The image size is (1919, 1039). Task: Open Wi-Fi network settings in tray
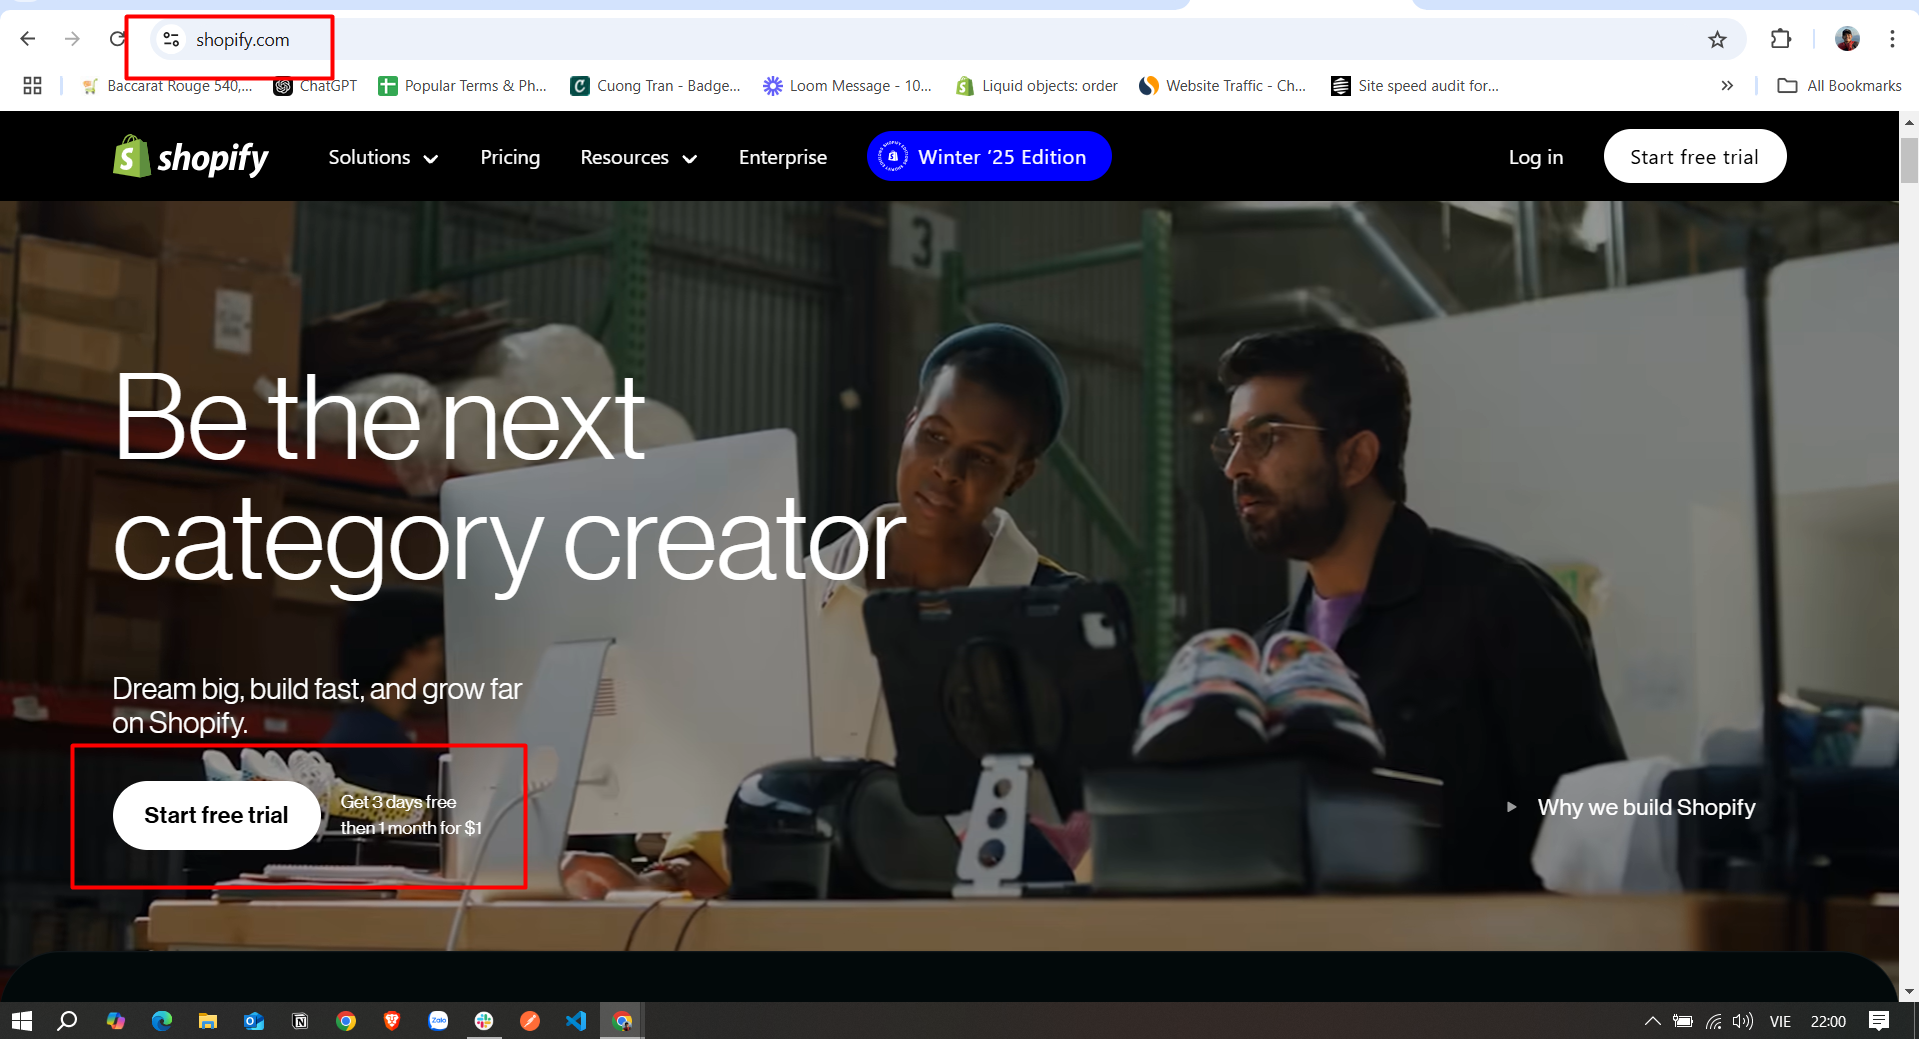tap(1714, 1021)
